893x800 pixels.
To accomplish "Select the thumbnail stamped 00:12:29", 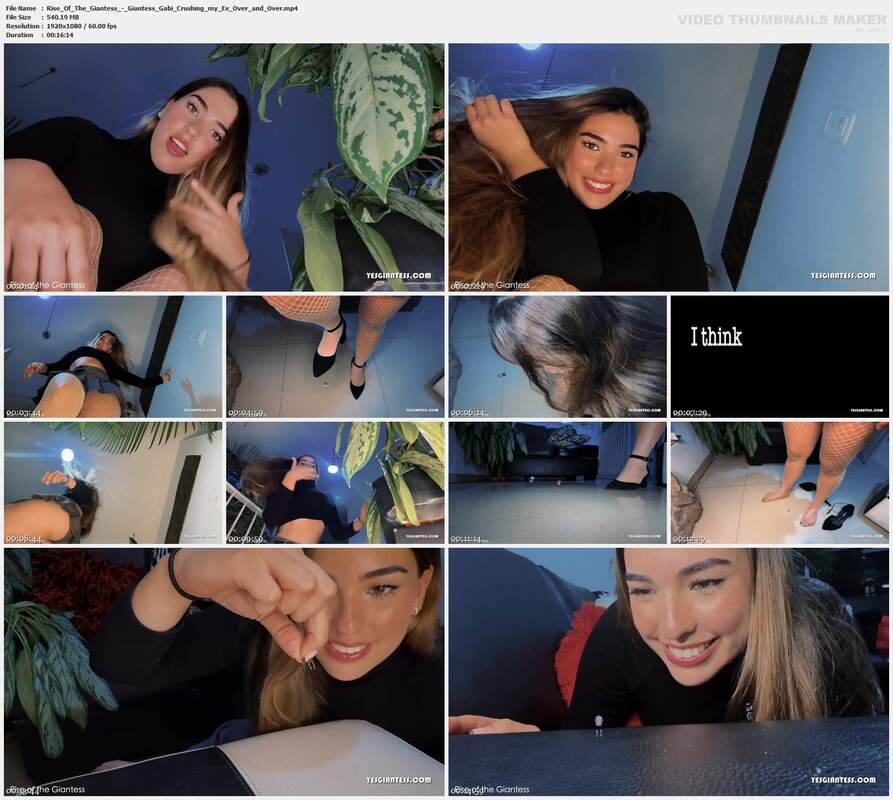I will 780,483.
